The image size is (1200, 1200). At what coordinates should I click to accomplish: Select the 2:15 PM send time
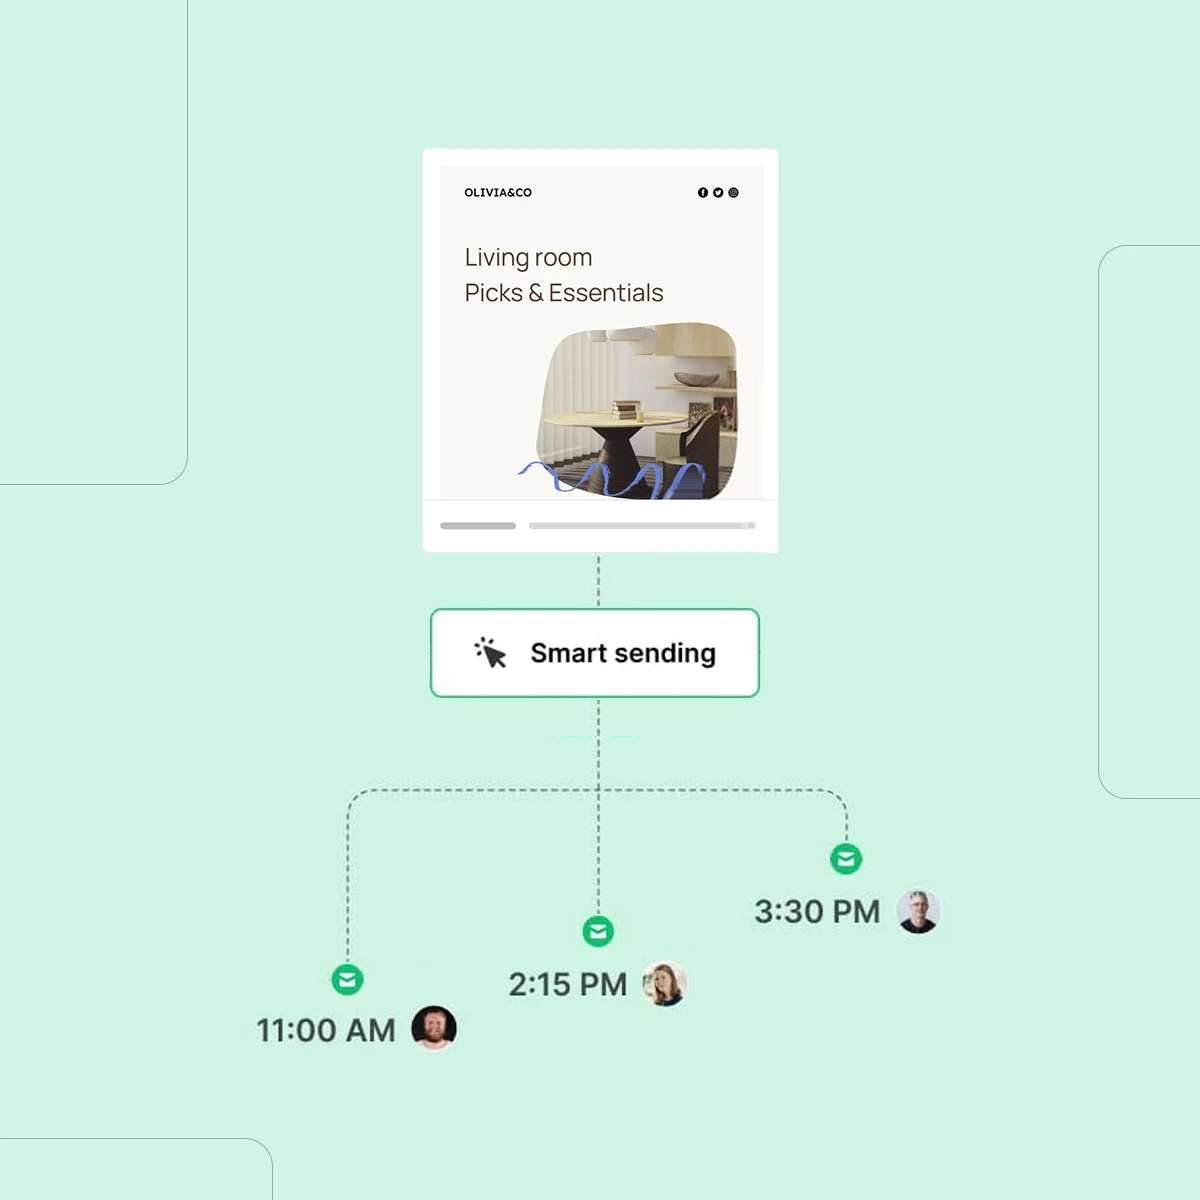coord(567,984)
